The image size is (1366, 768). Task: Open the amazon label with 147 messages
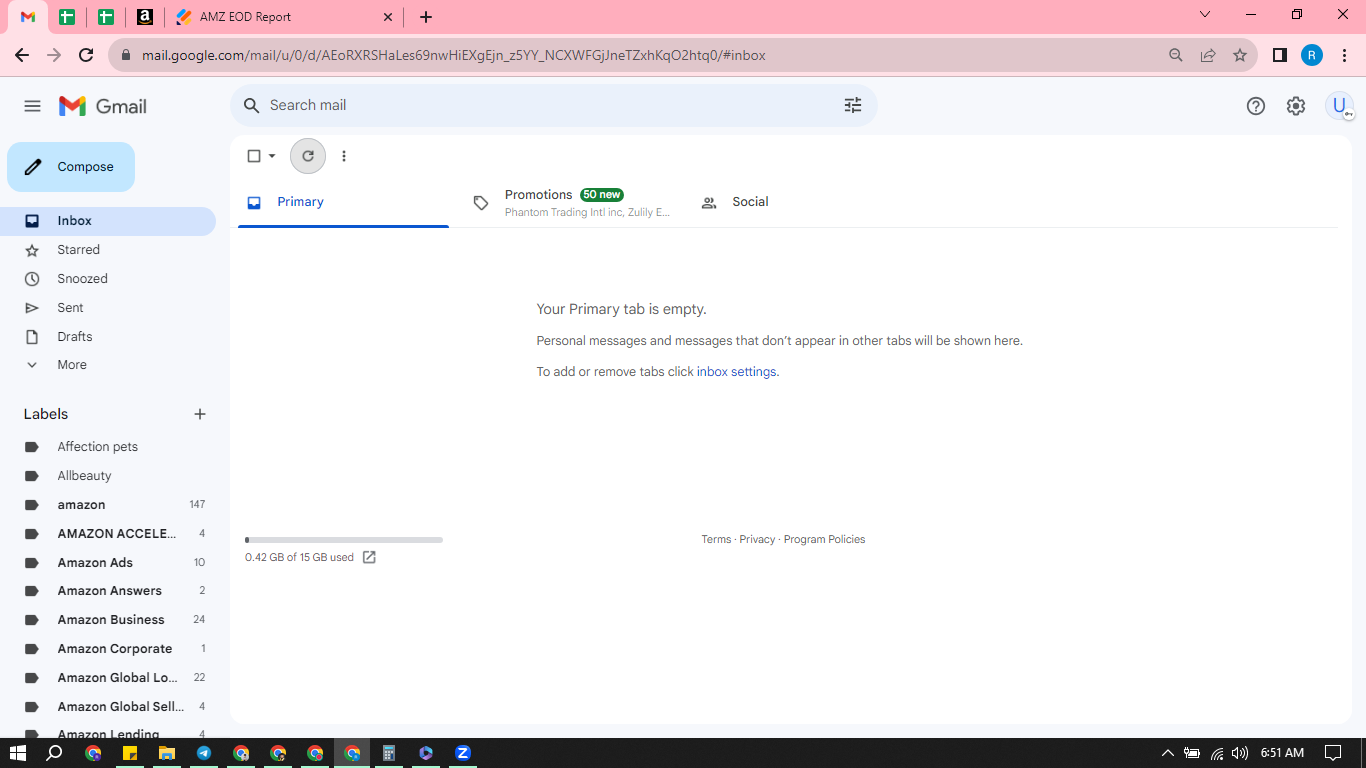pyautogui.click(x=108, y=505)
